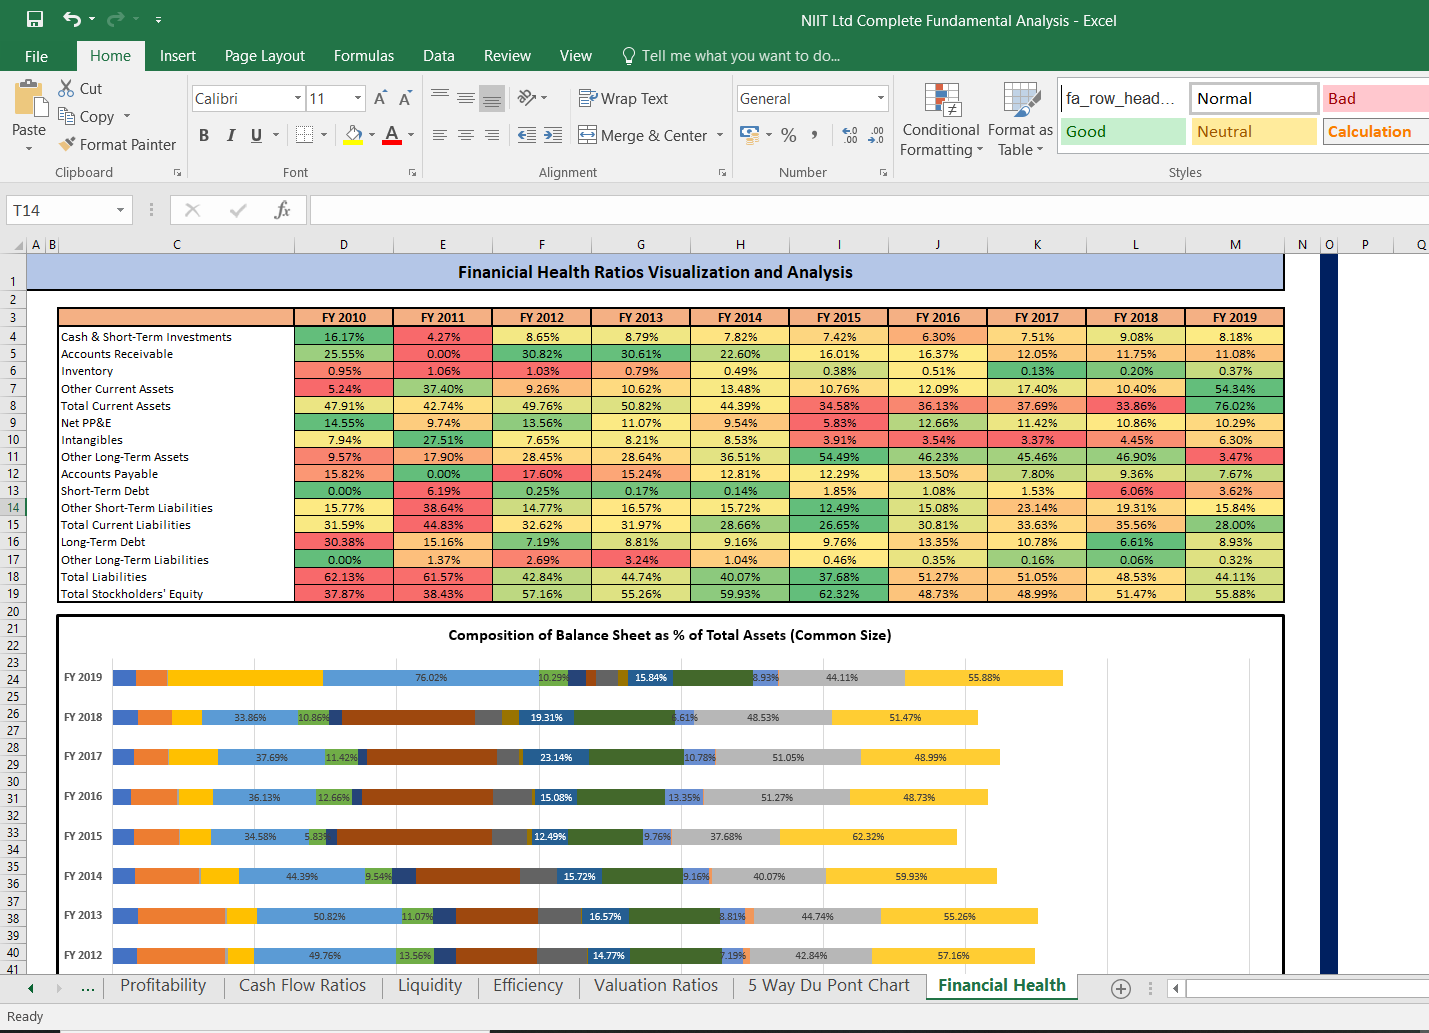Open Cash Flow Ratios sheet
This screenshot has width=1429, height=1033.
(x=303, y=985)
